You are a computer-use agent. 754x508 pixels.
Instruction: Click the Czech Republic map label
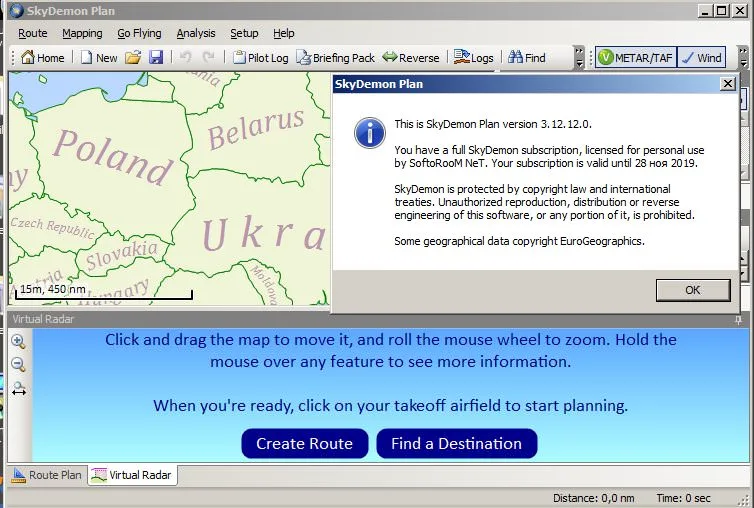coord(53,228)
